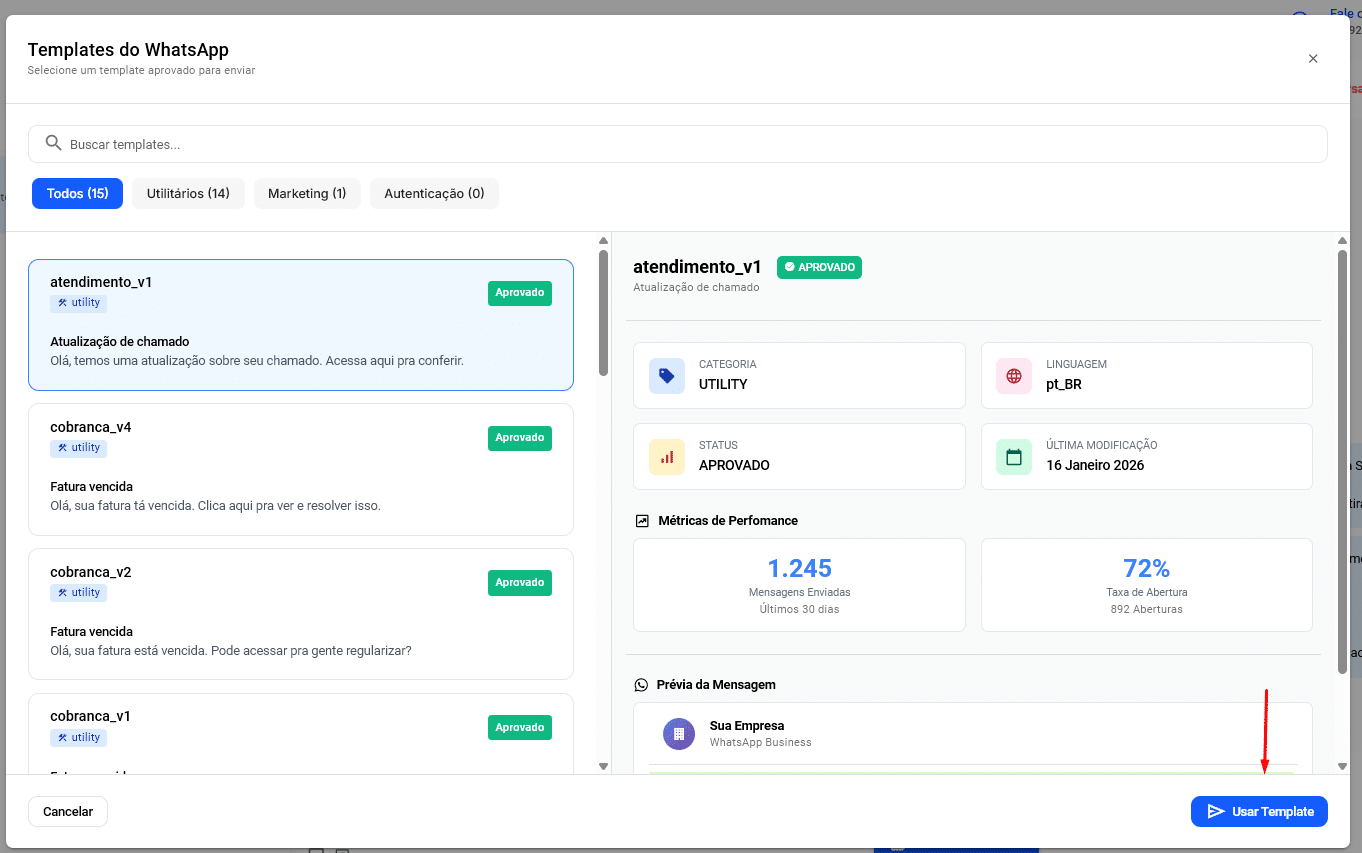Click the wrench utility badge on atendimento_v1
This screenshot has width=1362, height=853.
tap(78, 302)
